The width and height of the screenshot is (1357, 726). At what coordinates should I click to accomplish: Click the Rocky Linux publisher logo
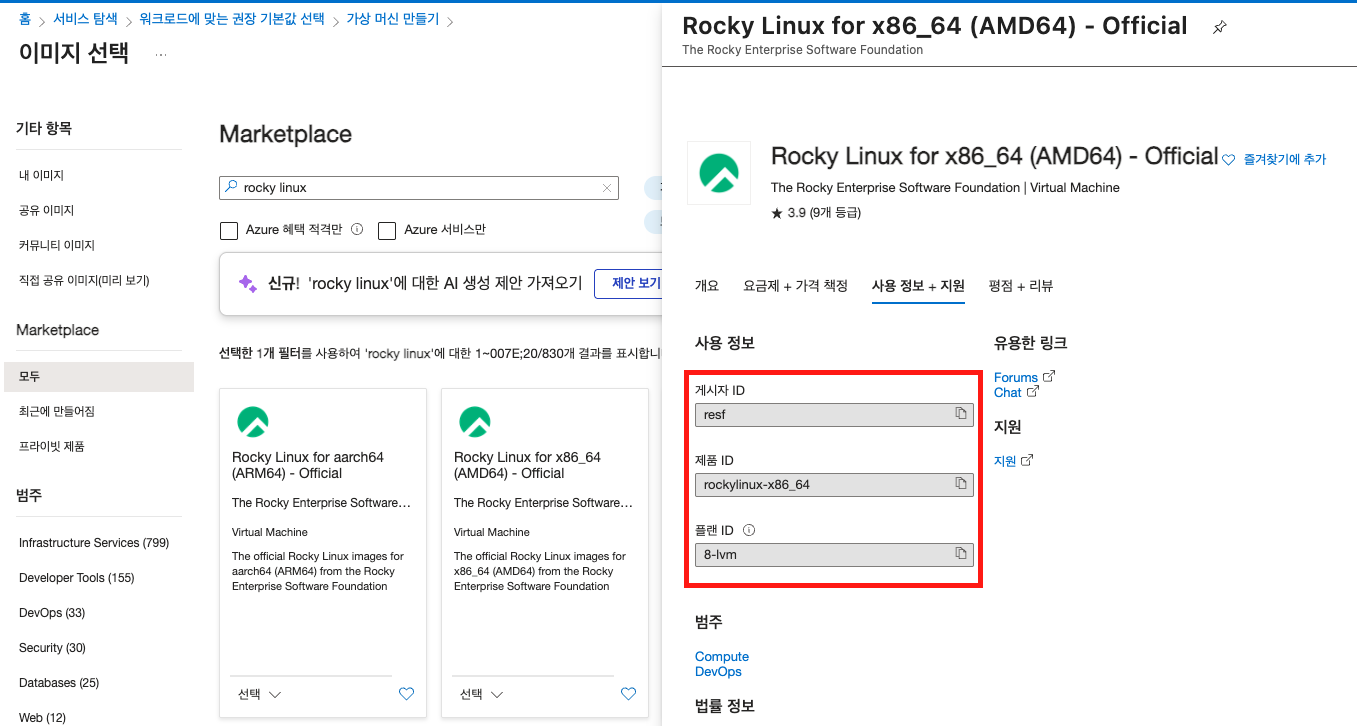(x=718, y=172)
